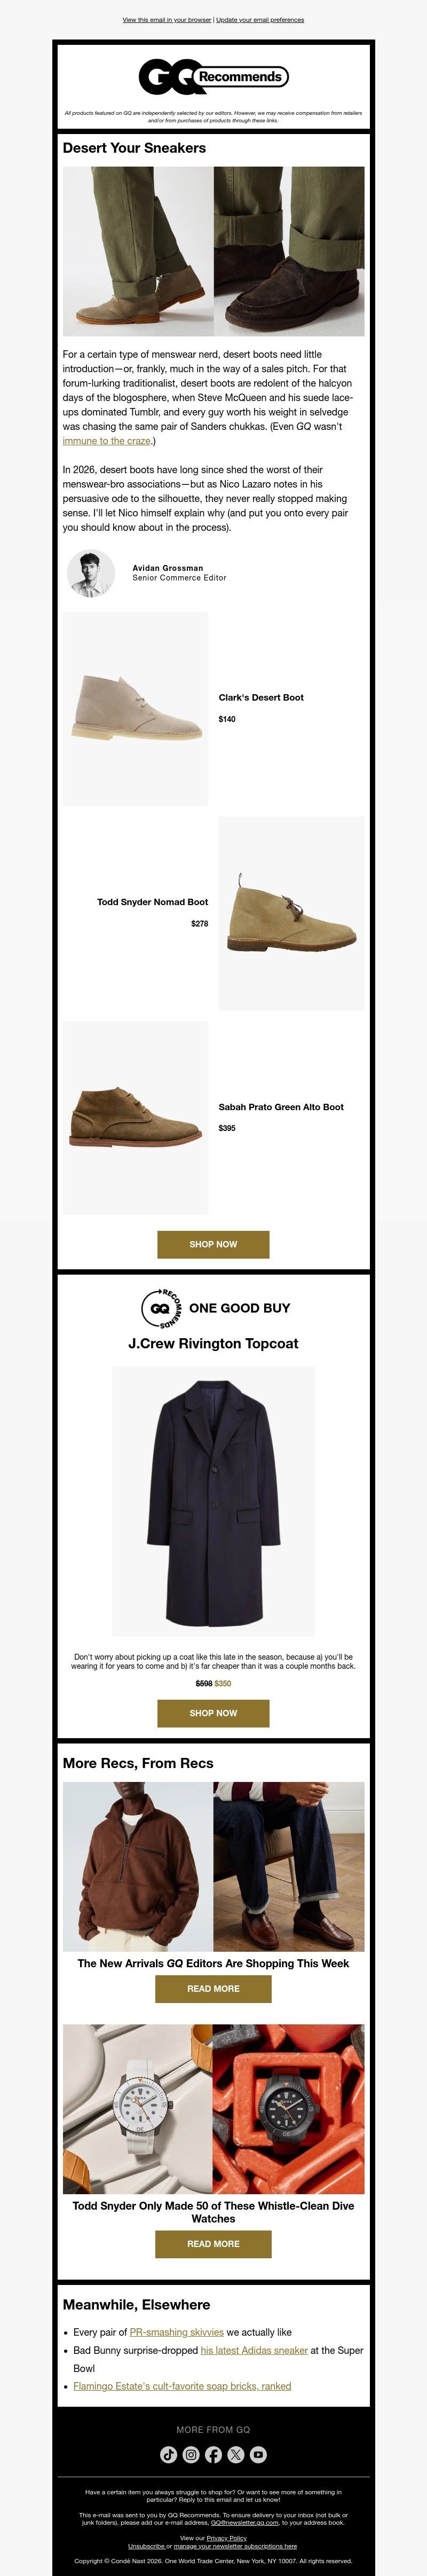The image size is (427, 2576).
Task: Open GQ's TikTok page icon
Action: [x=169, y=2454]
